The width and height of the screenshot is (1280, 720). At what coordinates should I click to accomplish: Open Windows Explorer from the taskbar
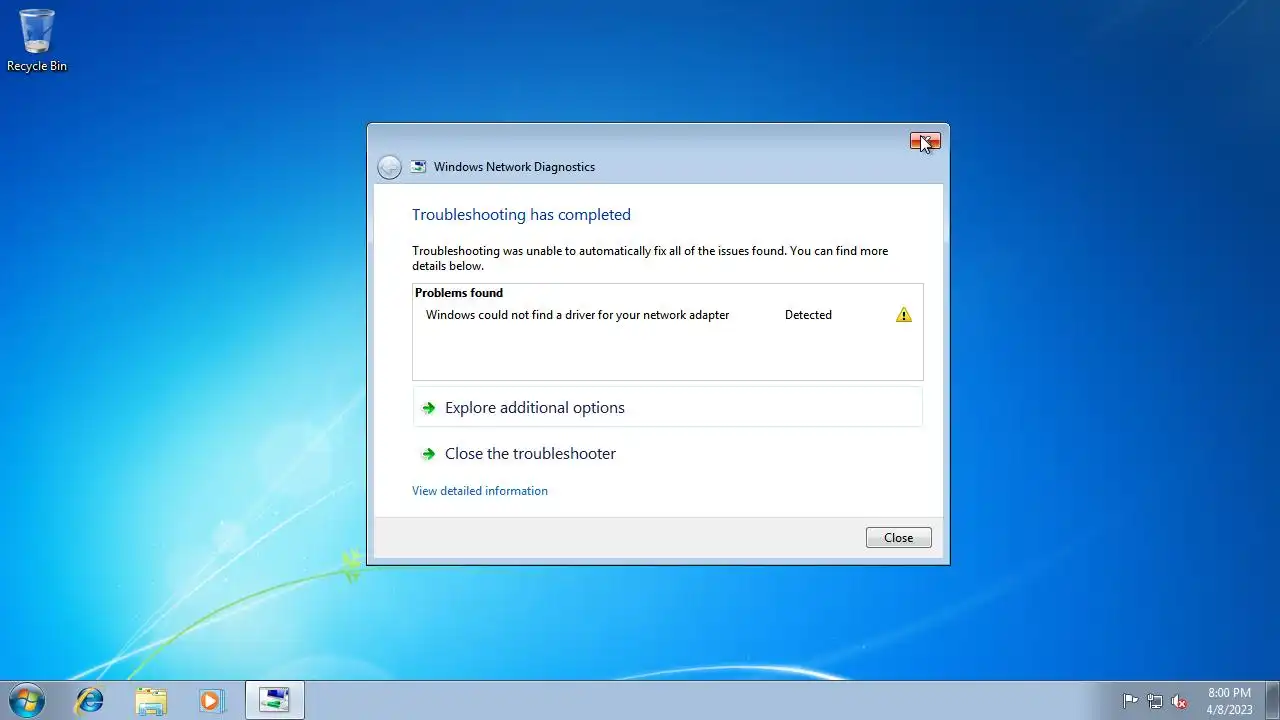151,700
